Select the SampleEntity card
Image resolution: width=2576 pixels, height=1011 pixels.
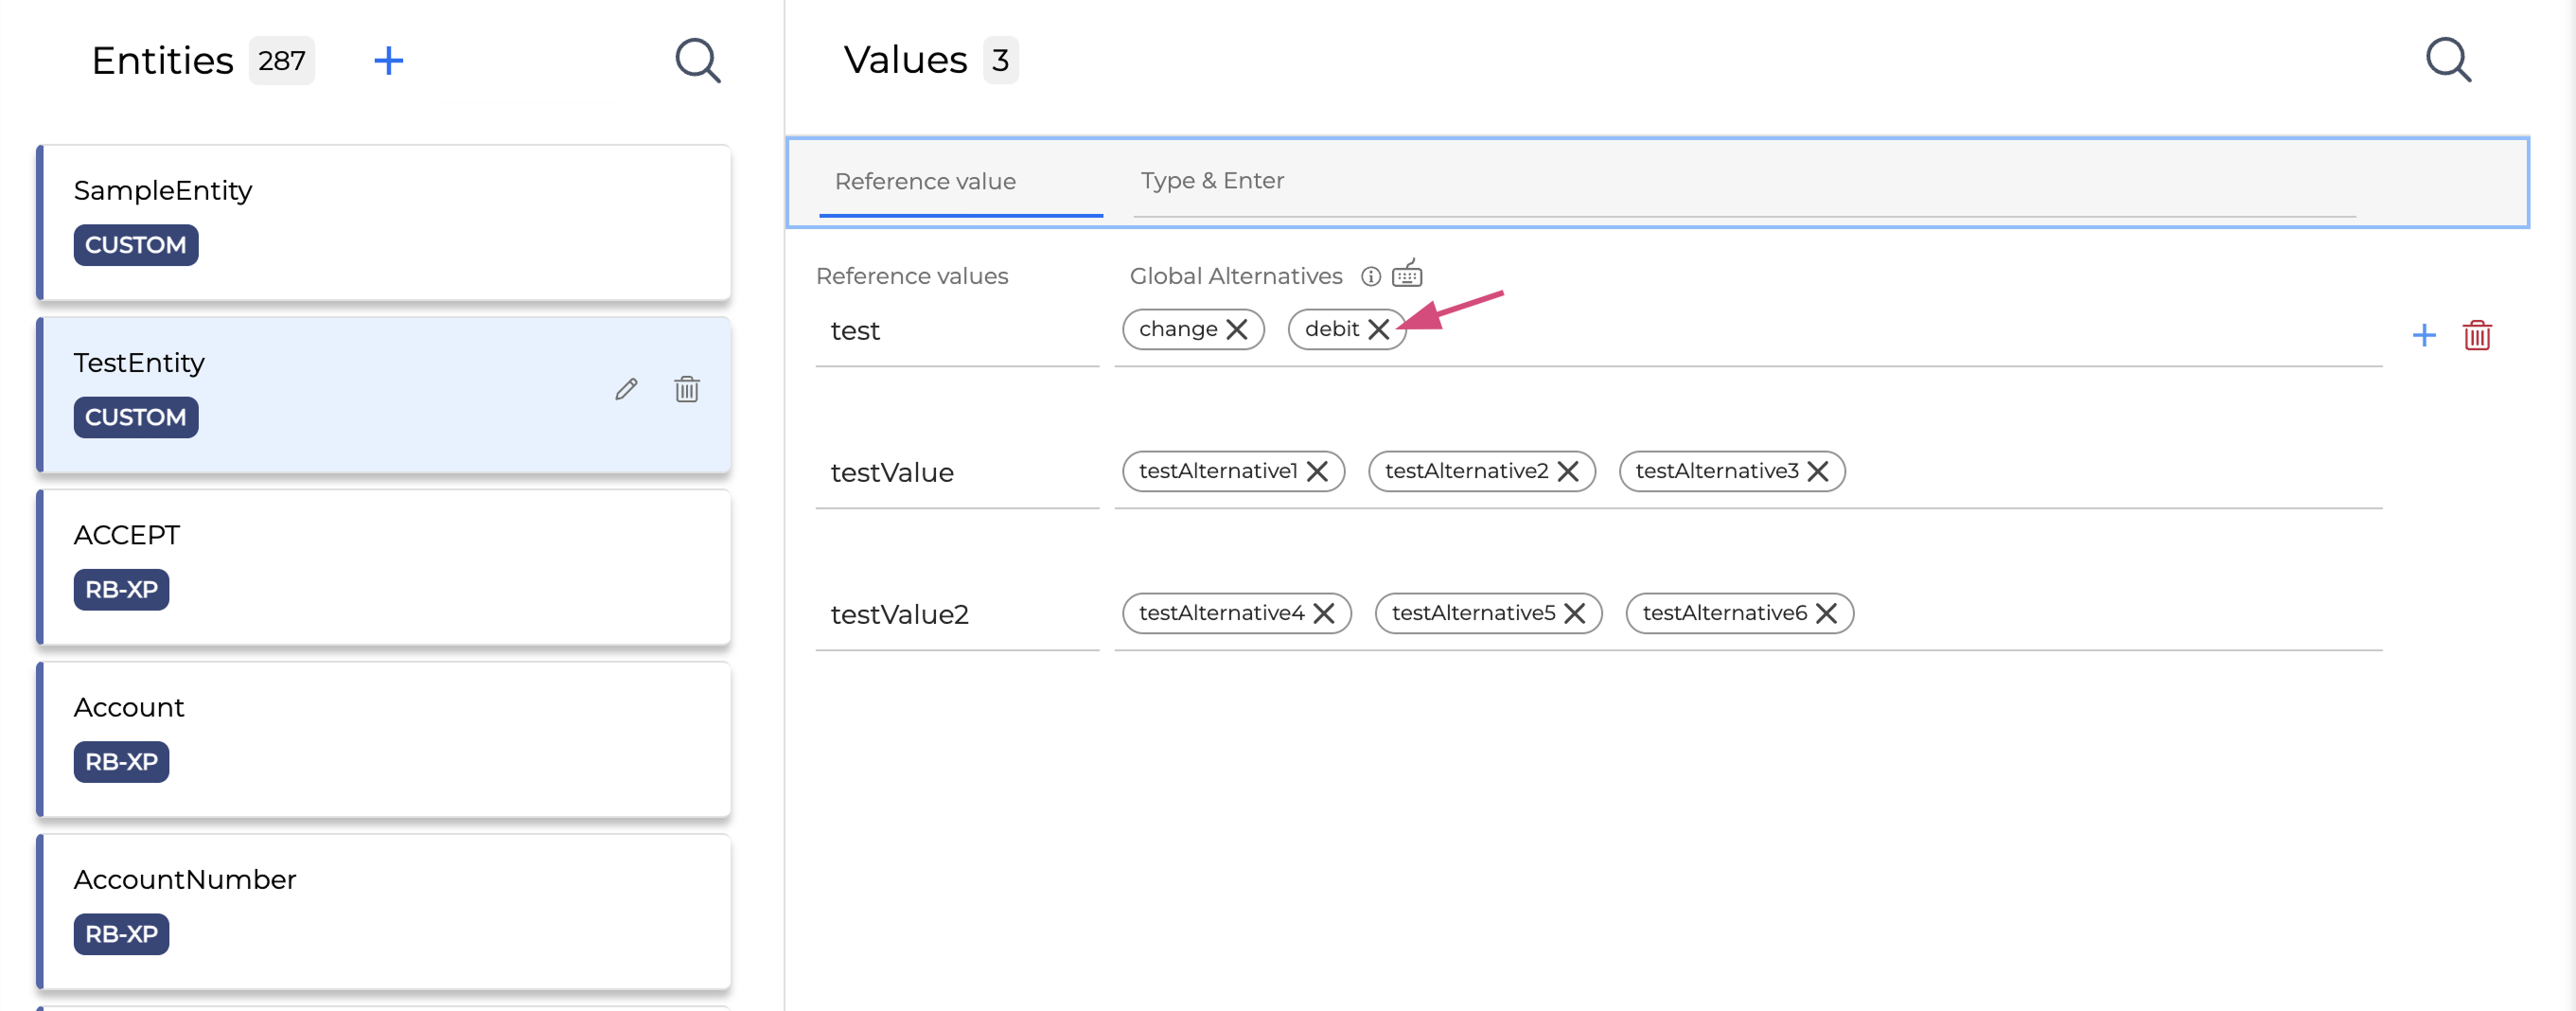(x=385, y=222)
